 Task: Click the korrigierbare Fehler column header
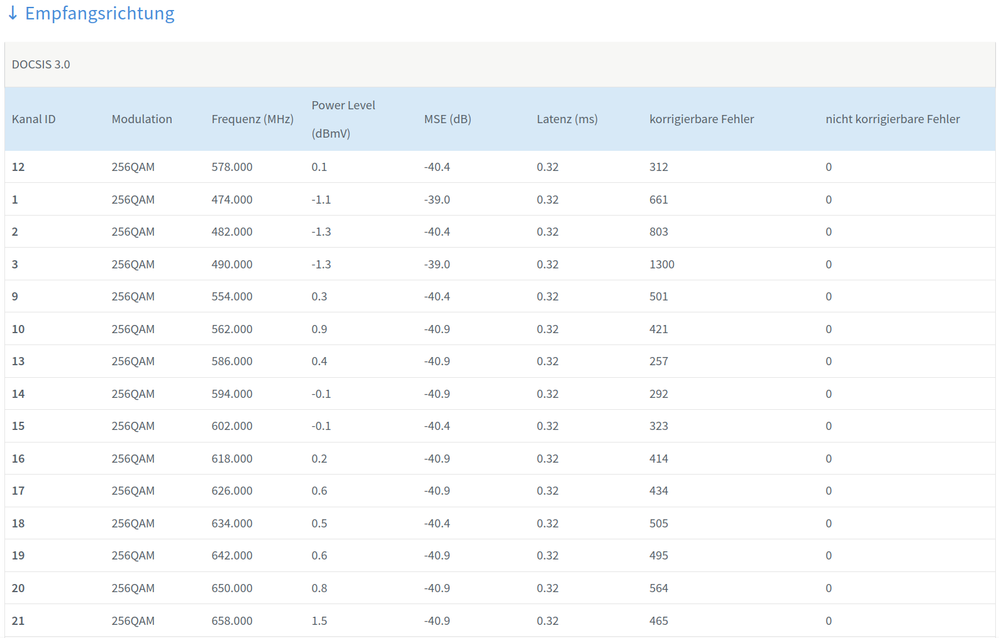pos(701,119)
